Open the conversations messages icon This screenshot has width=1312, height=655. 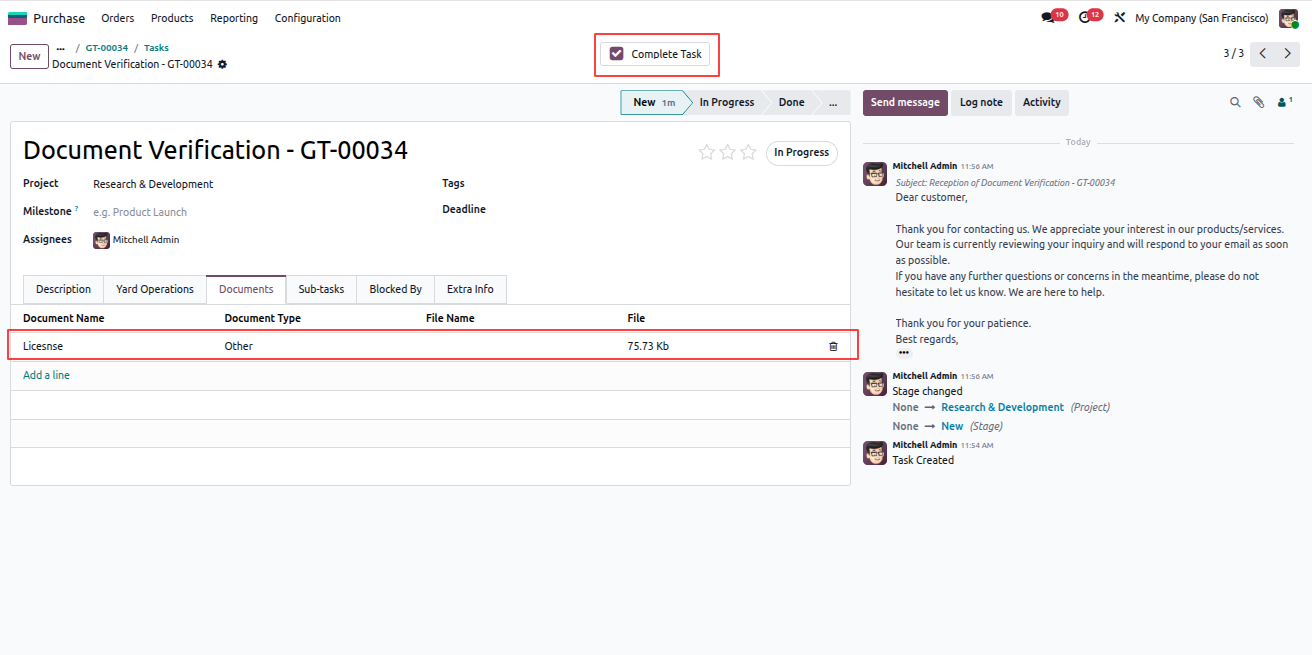pyautogui.click(x=1048, y=18)
